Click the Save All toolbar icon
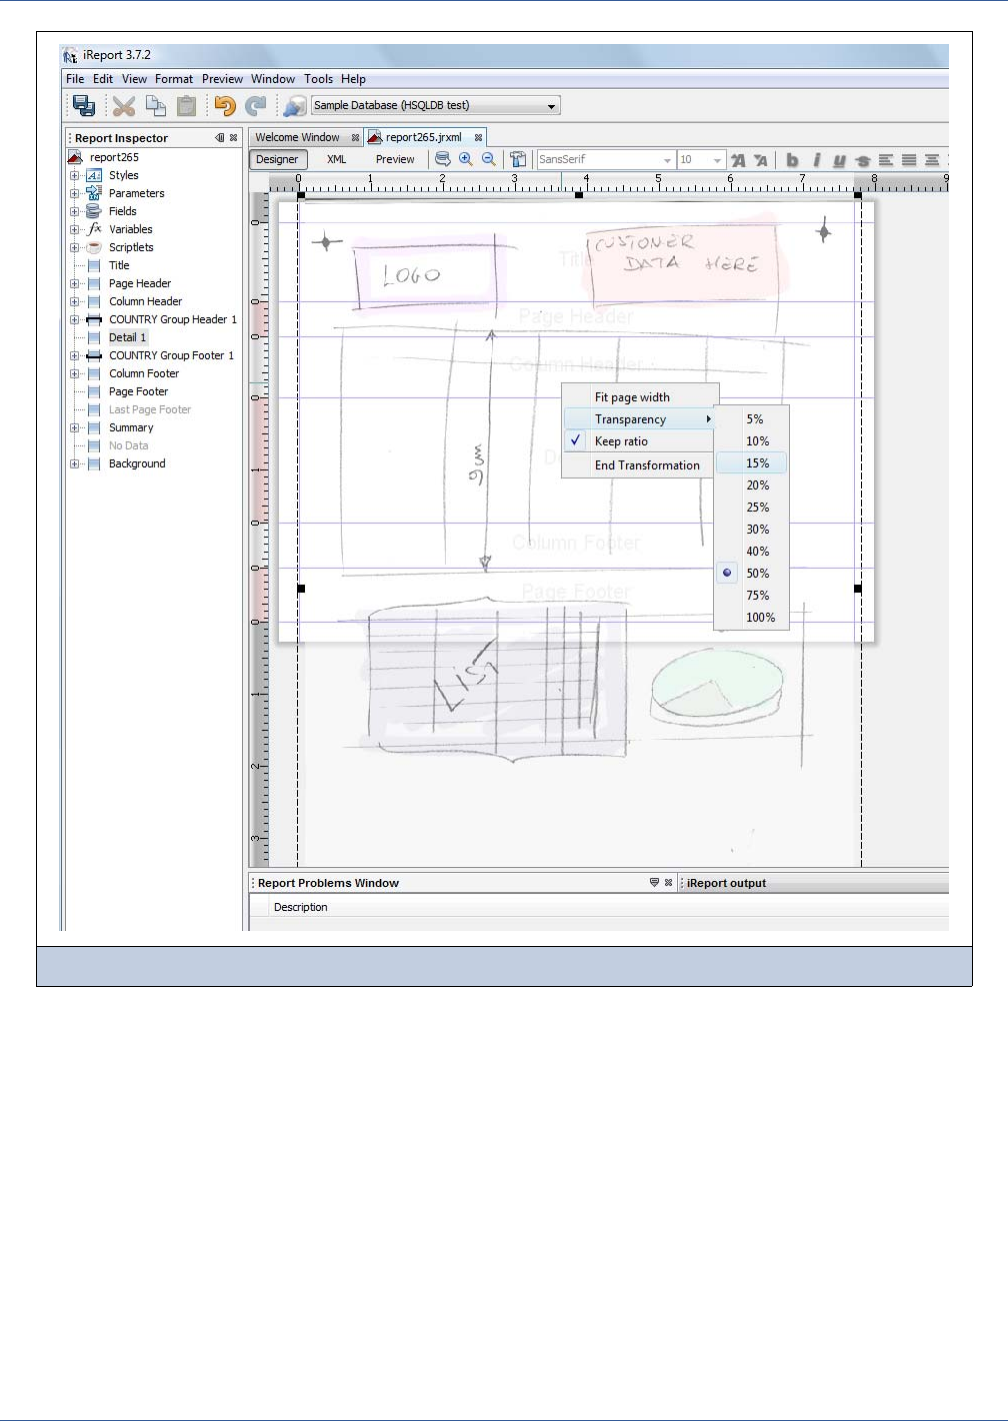Image resolution: width=1008 pixels, height=1422 pixels. [x=84, y=106]
